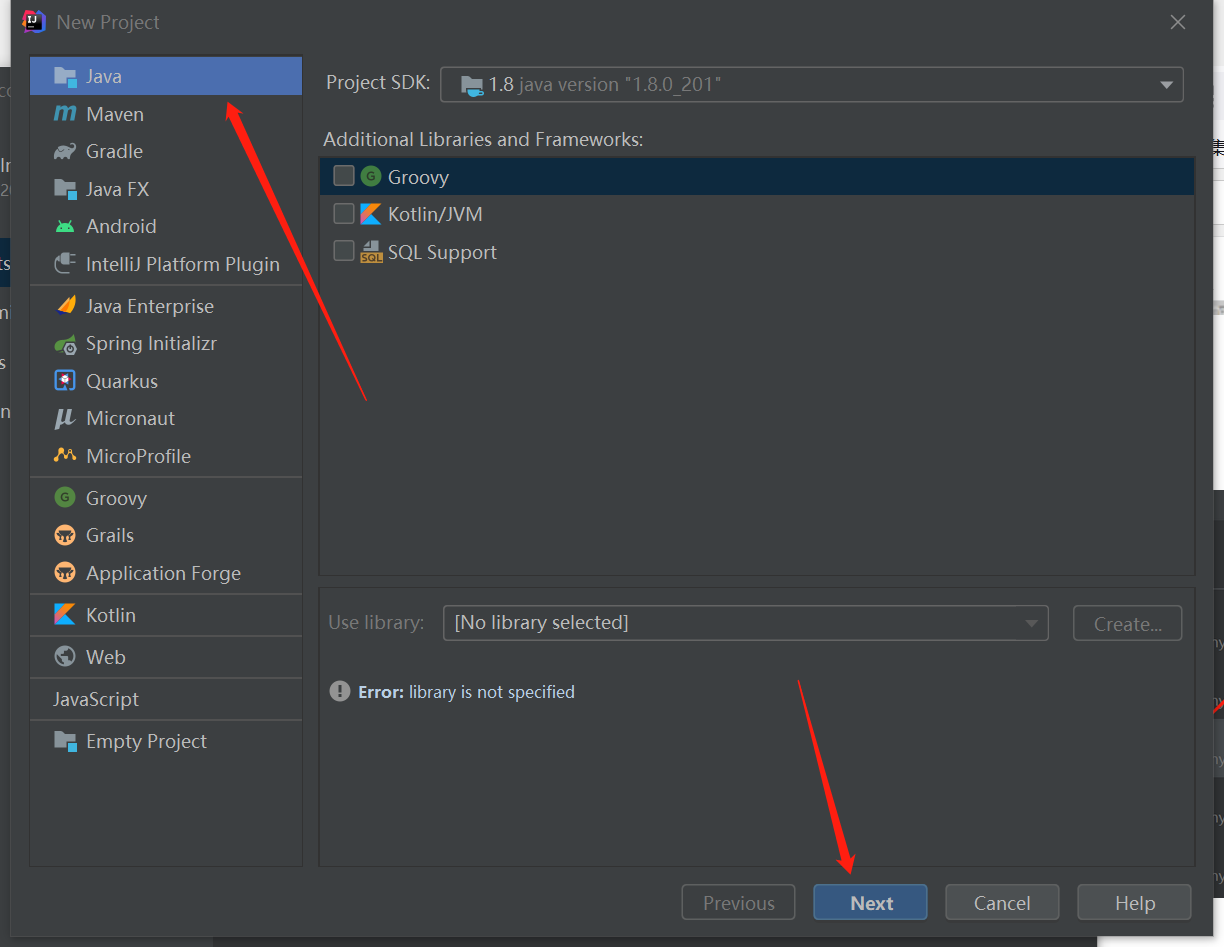This screenshot has height=947, width=1224.
Task: Click 'Project SDK:' label
Action: (378, 82)
